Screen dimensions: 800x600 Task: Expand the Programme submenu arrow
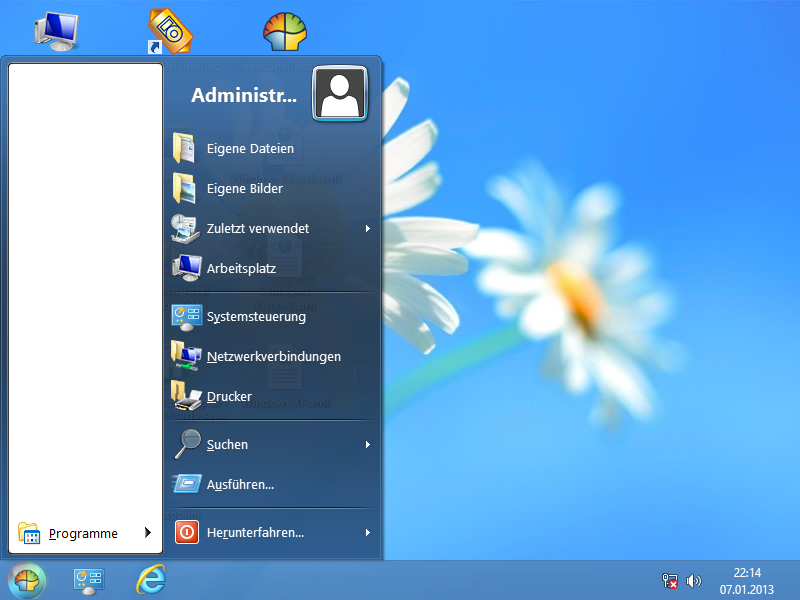(147, 533)
